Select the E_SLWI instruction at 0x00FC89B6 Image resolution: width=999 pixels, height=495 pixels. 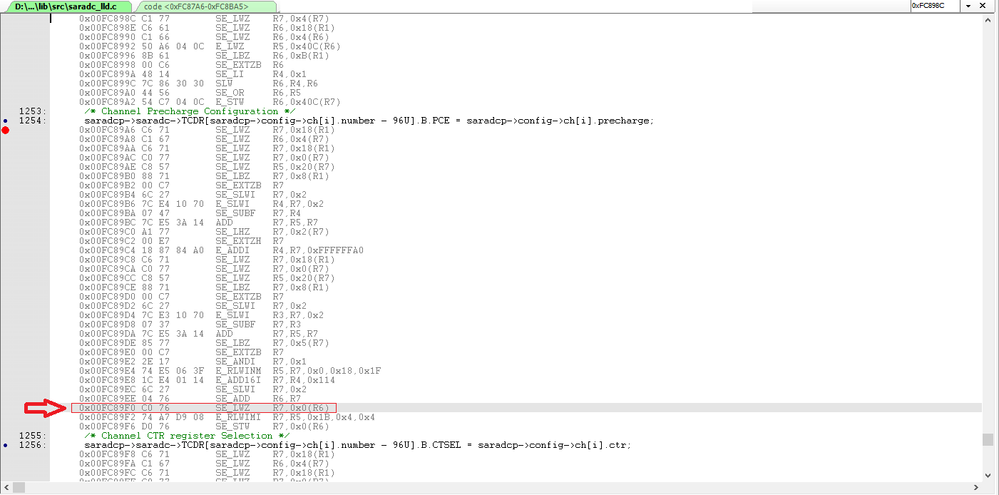click(203, 204)
